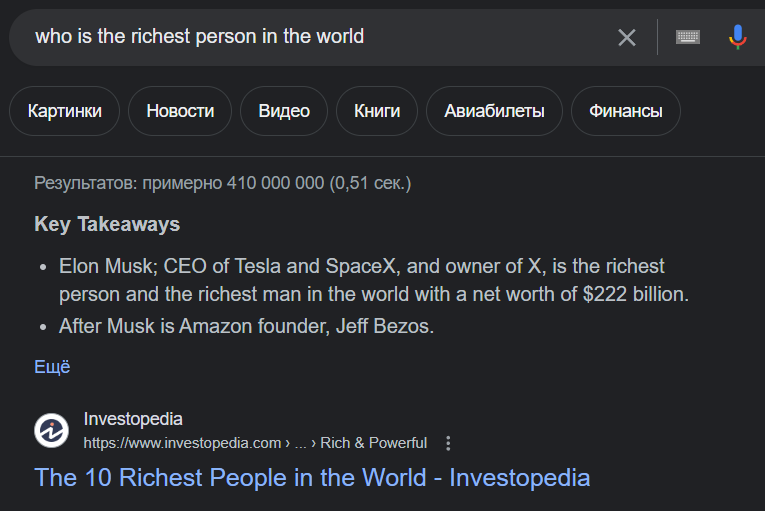The height and width of the screenshot is (511, 765).
Task: Click the Jeff Bezos bullet text
Action: pos(246,327)
